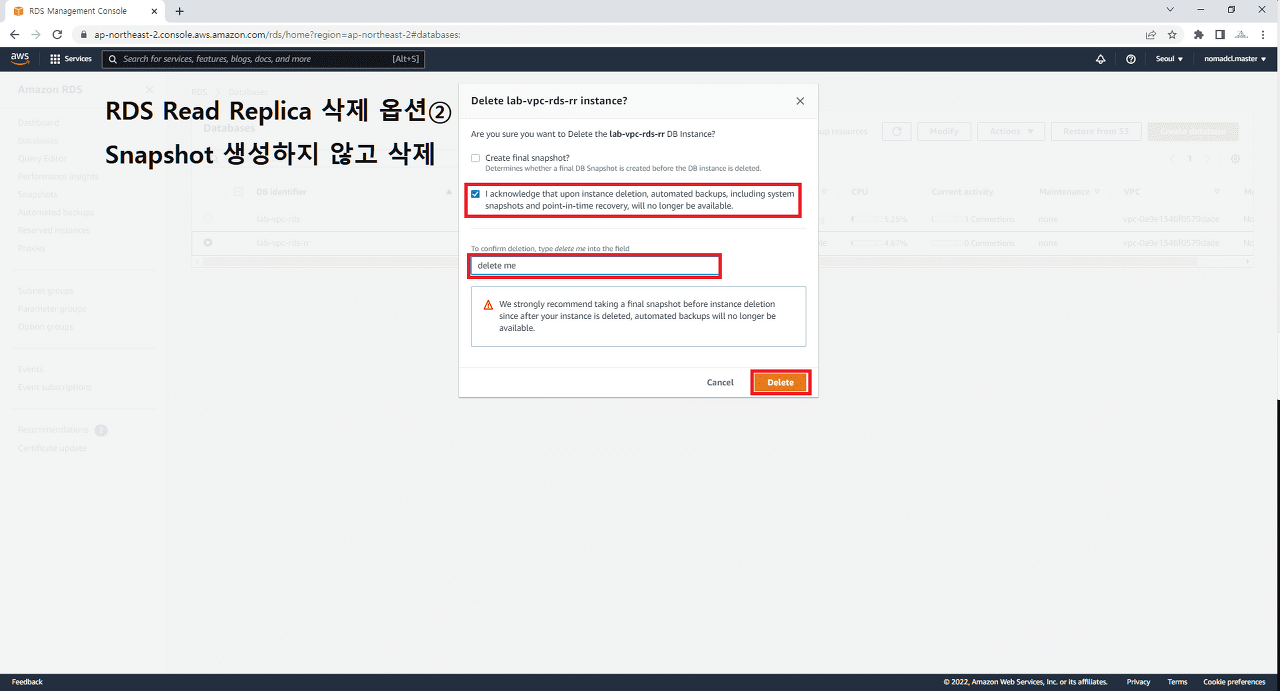This screenshot has width=1280, height=691.
Task: Open the Actions dropdown
Action: pos(1011,131)
